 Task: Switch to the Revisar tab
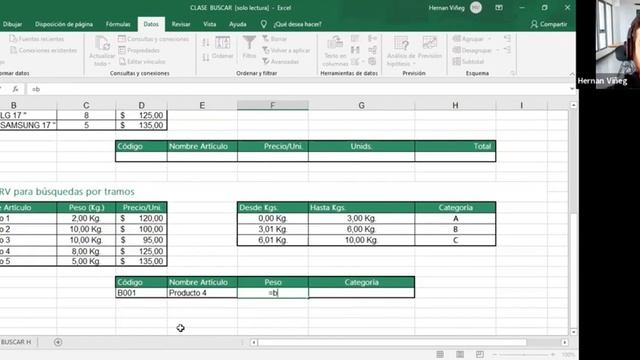click(181, 24)
